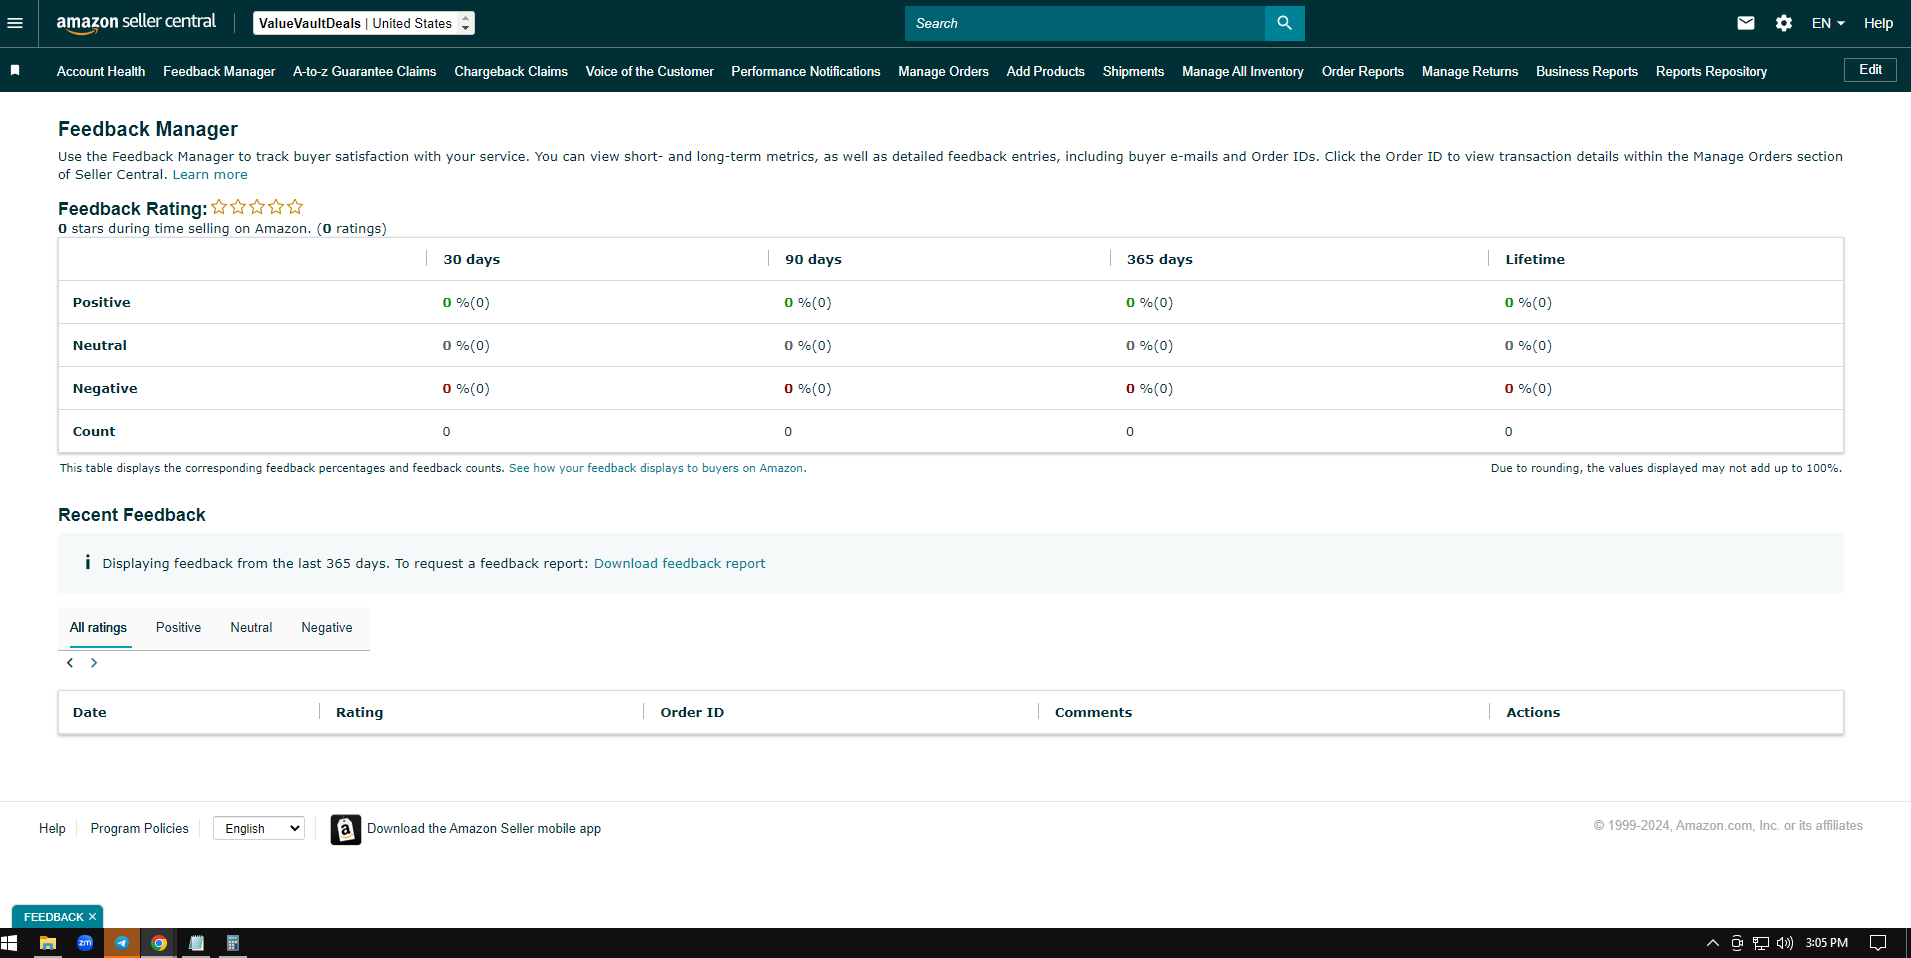Viewport: 1911px width, 958px height.
Task: Click the feedback rating stars
Action: (257, 207)
